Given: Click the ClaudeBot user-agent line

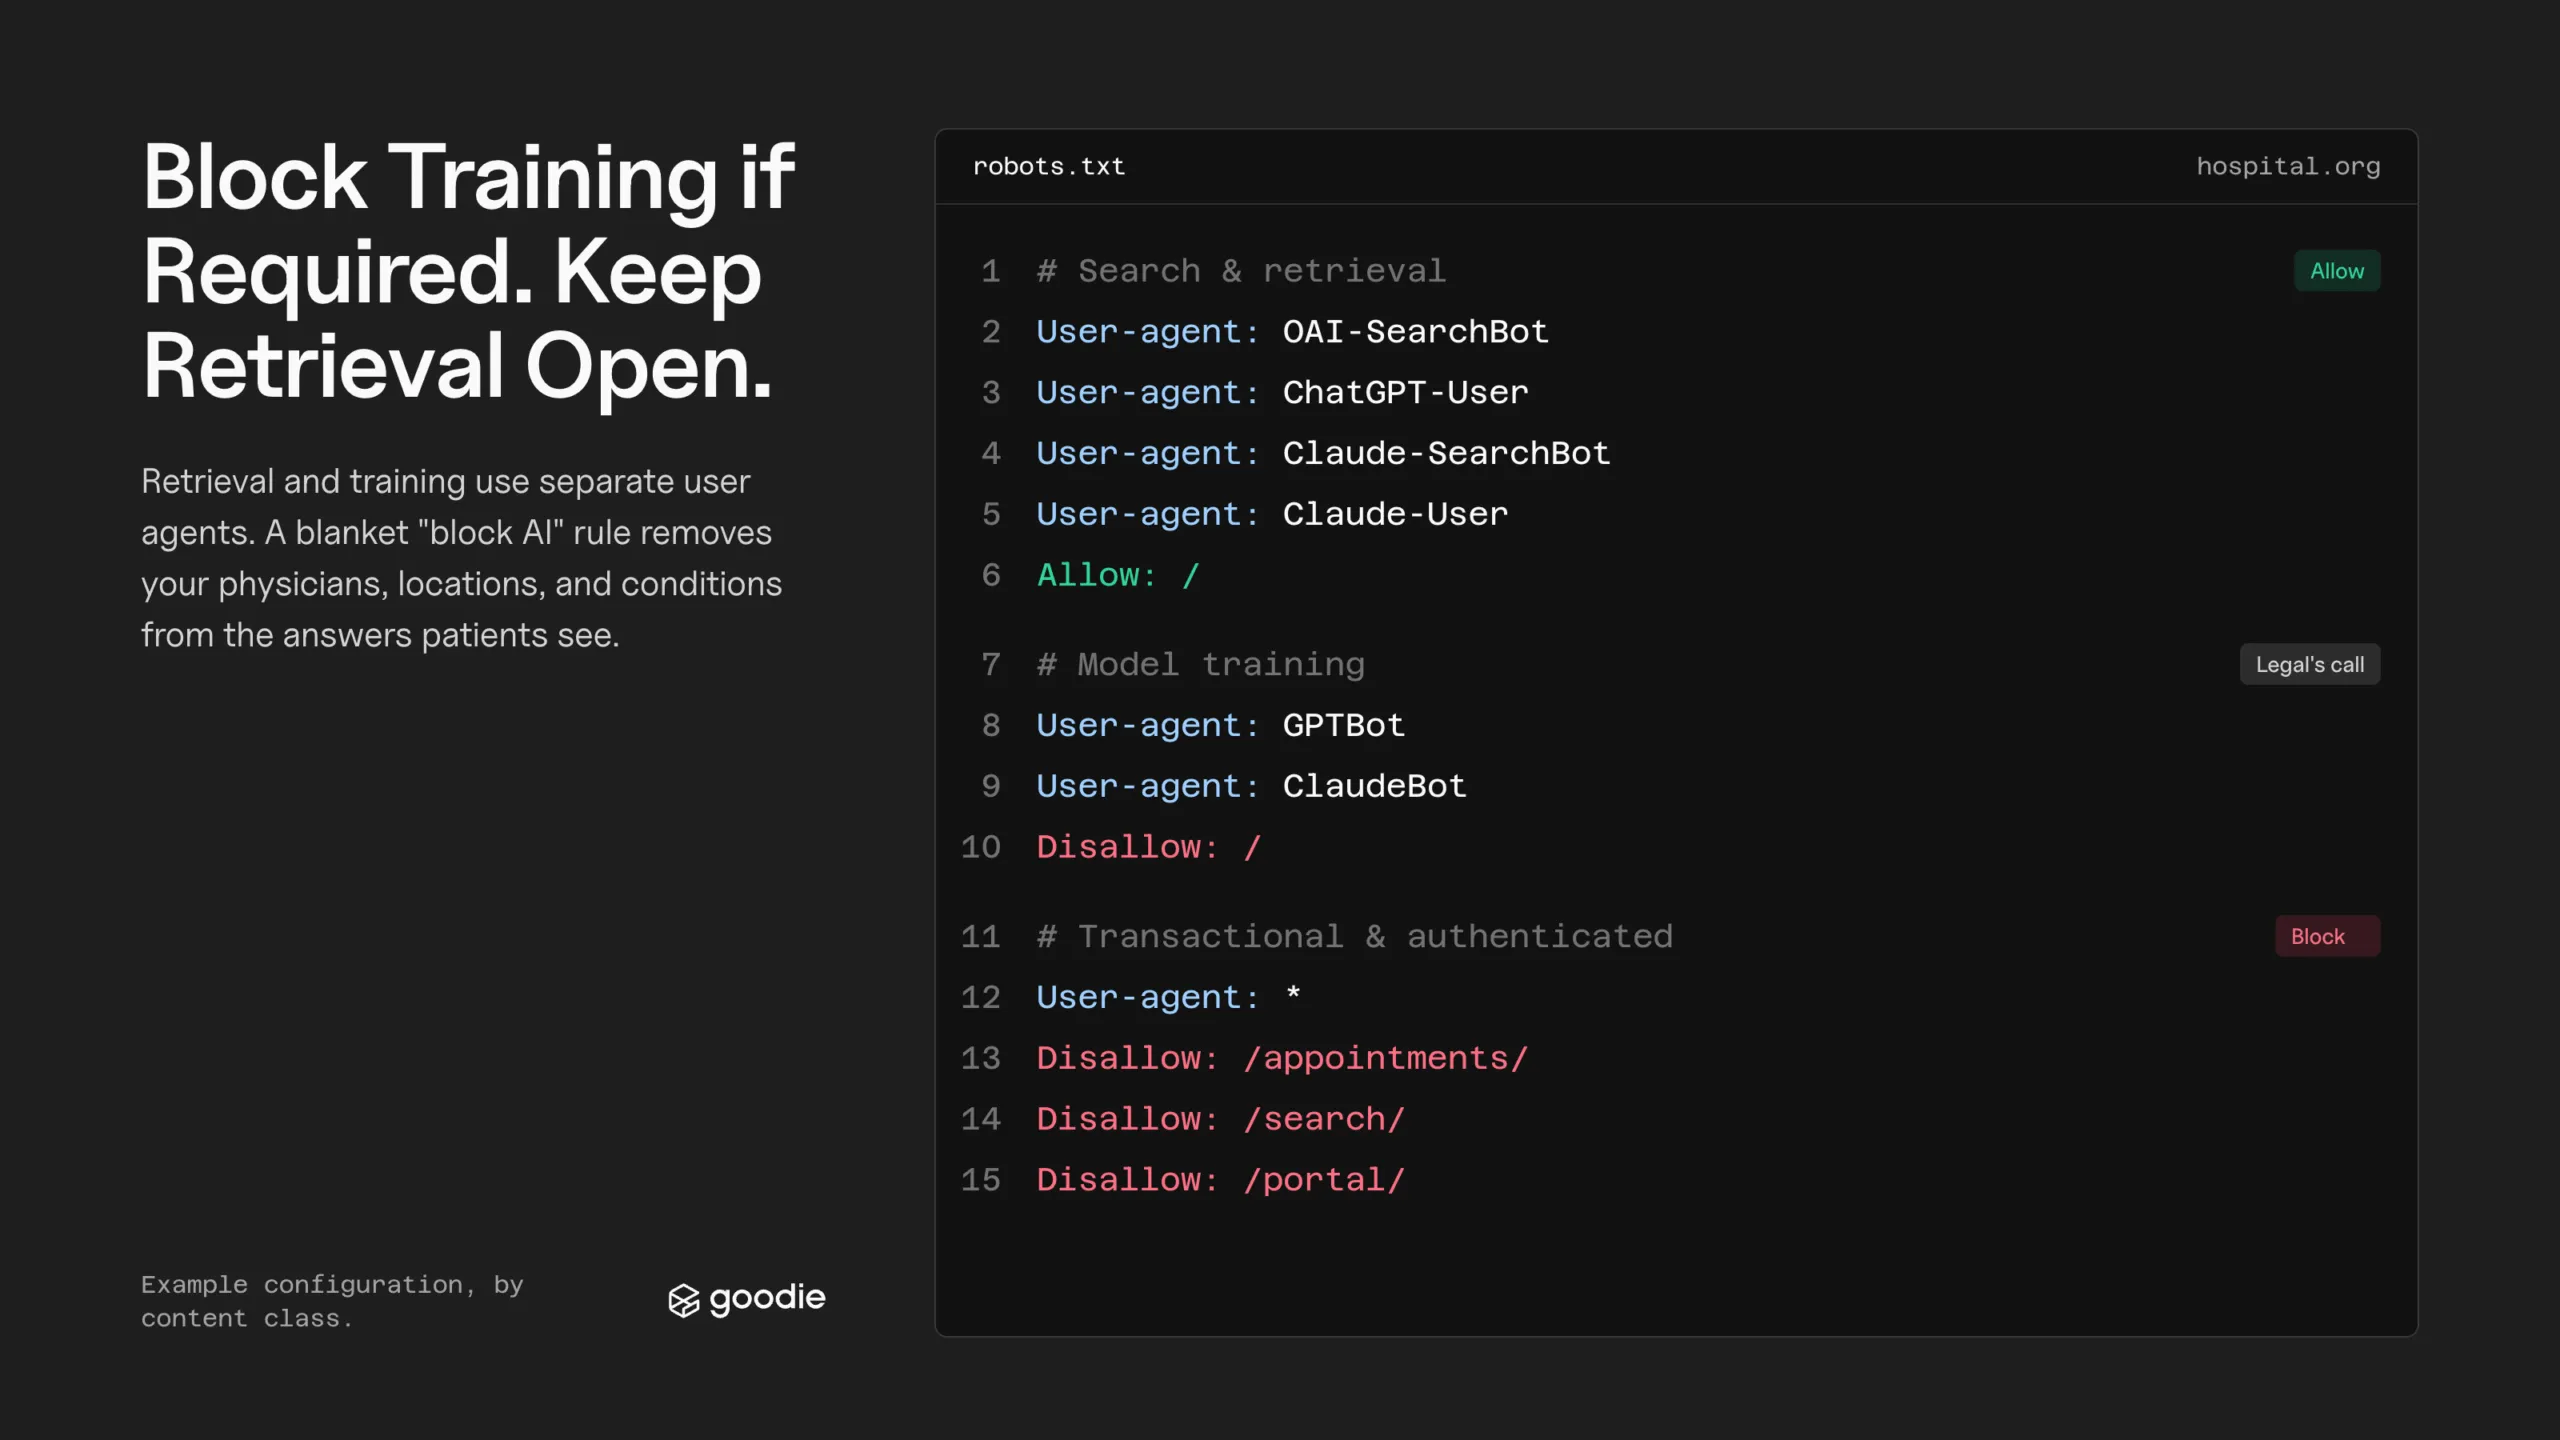Looking at the screenshot, I should [1251, 786].
